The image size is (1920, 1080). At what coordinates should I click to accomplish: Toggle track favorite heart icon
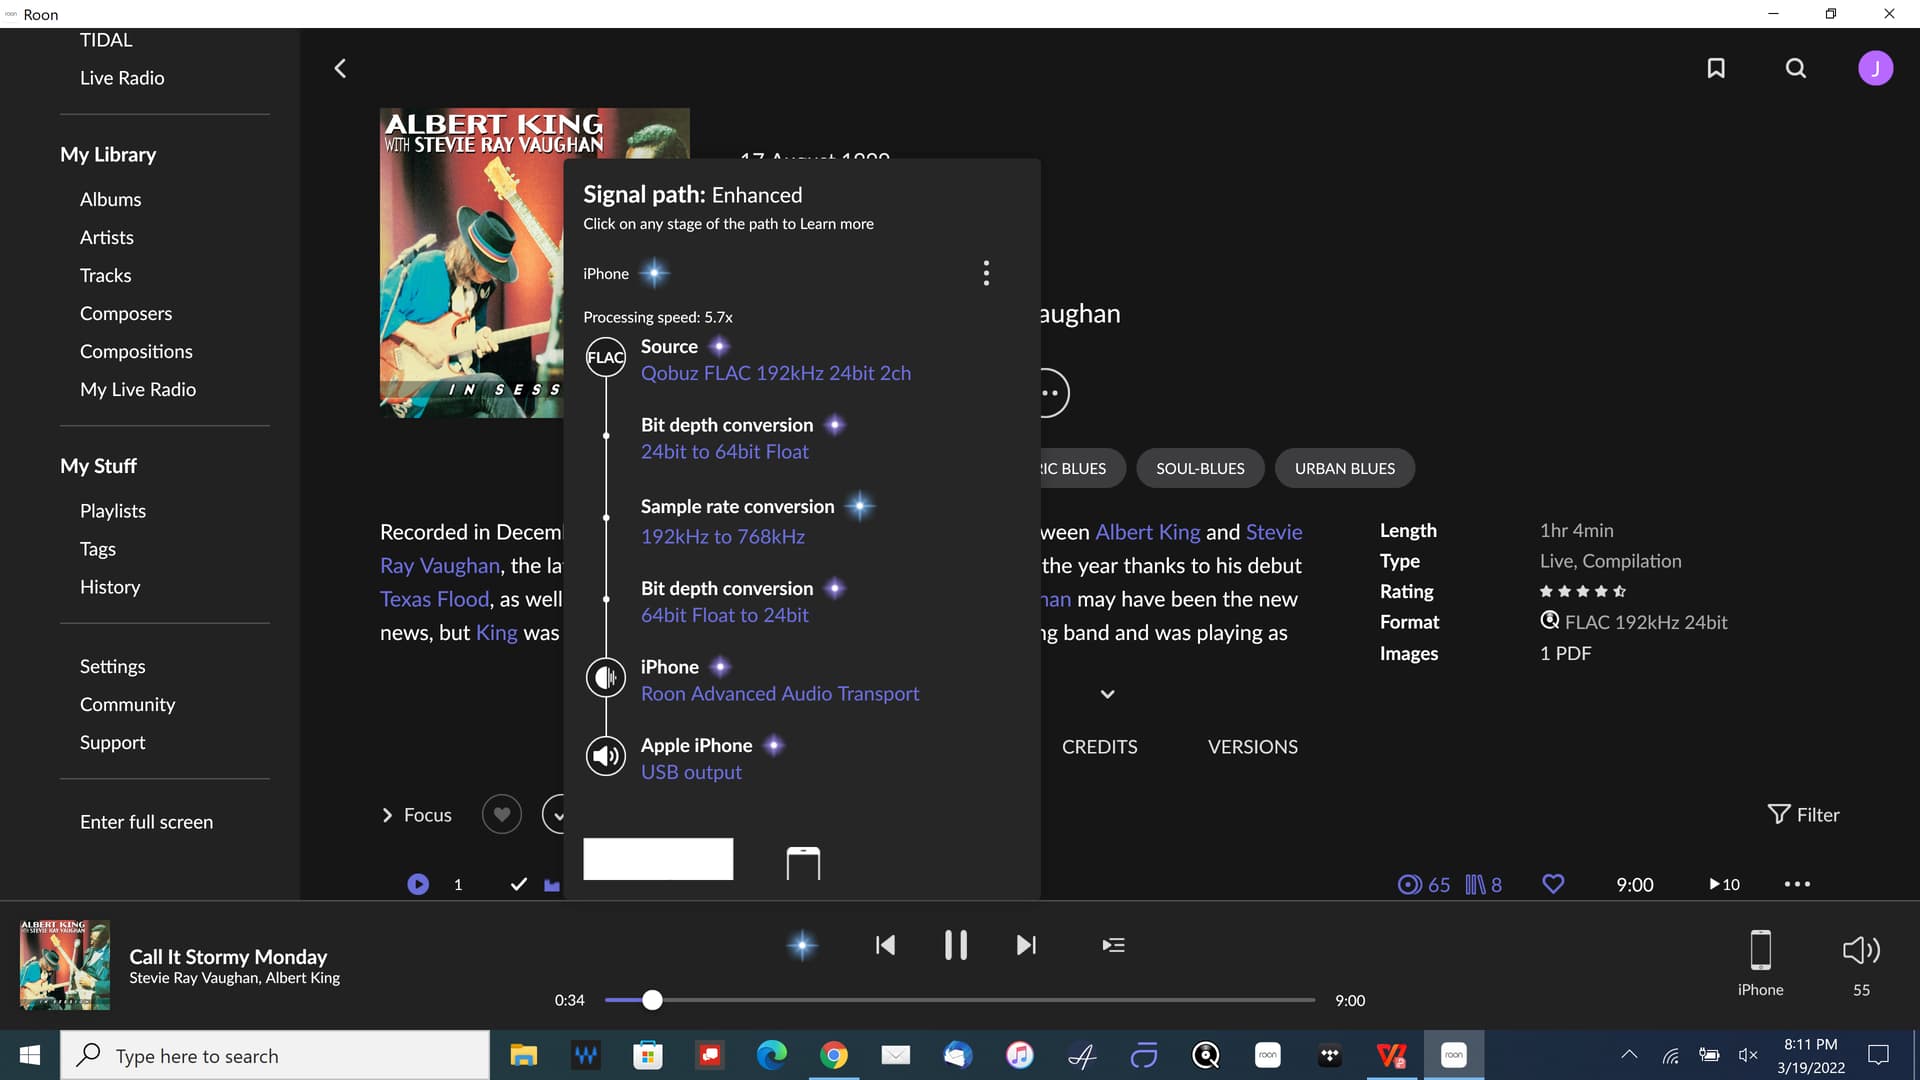pos(1553,884)
